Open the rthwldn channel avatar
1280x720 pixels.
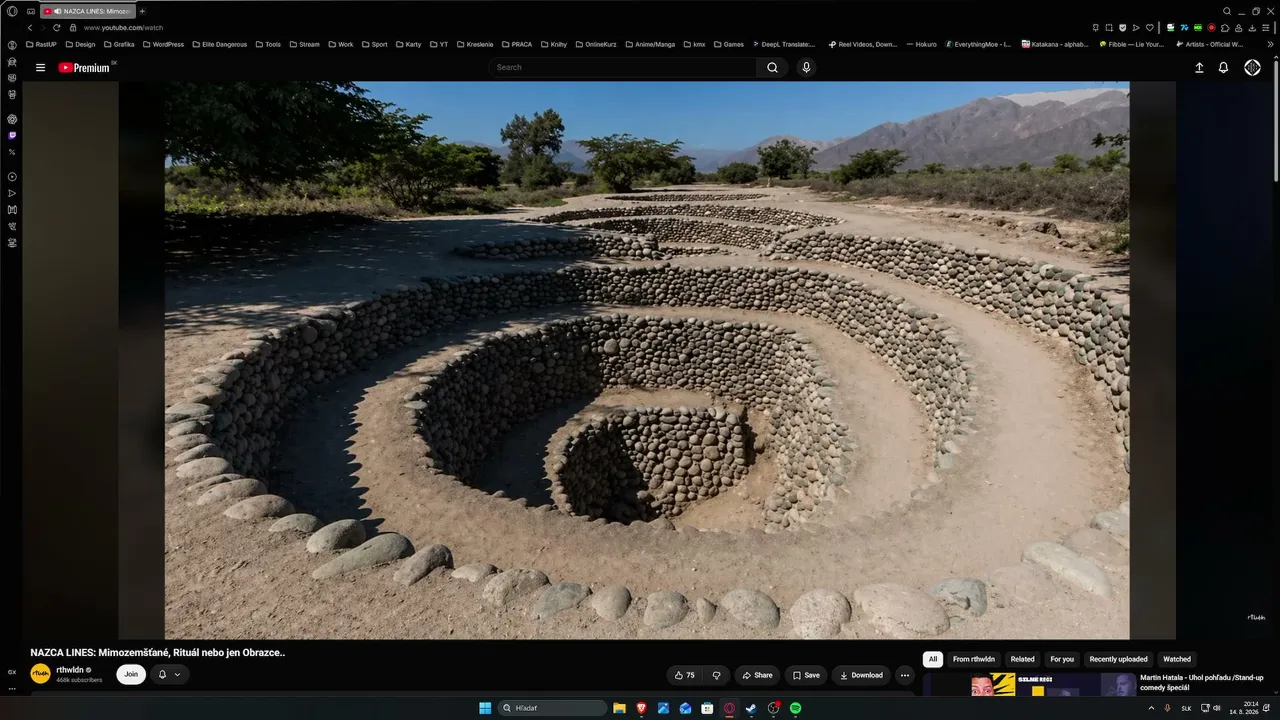tap(40, 674)
